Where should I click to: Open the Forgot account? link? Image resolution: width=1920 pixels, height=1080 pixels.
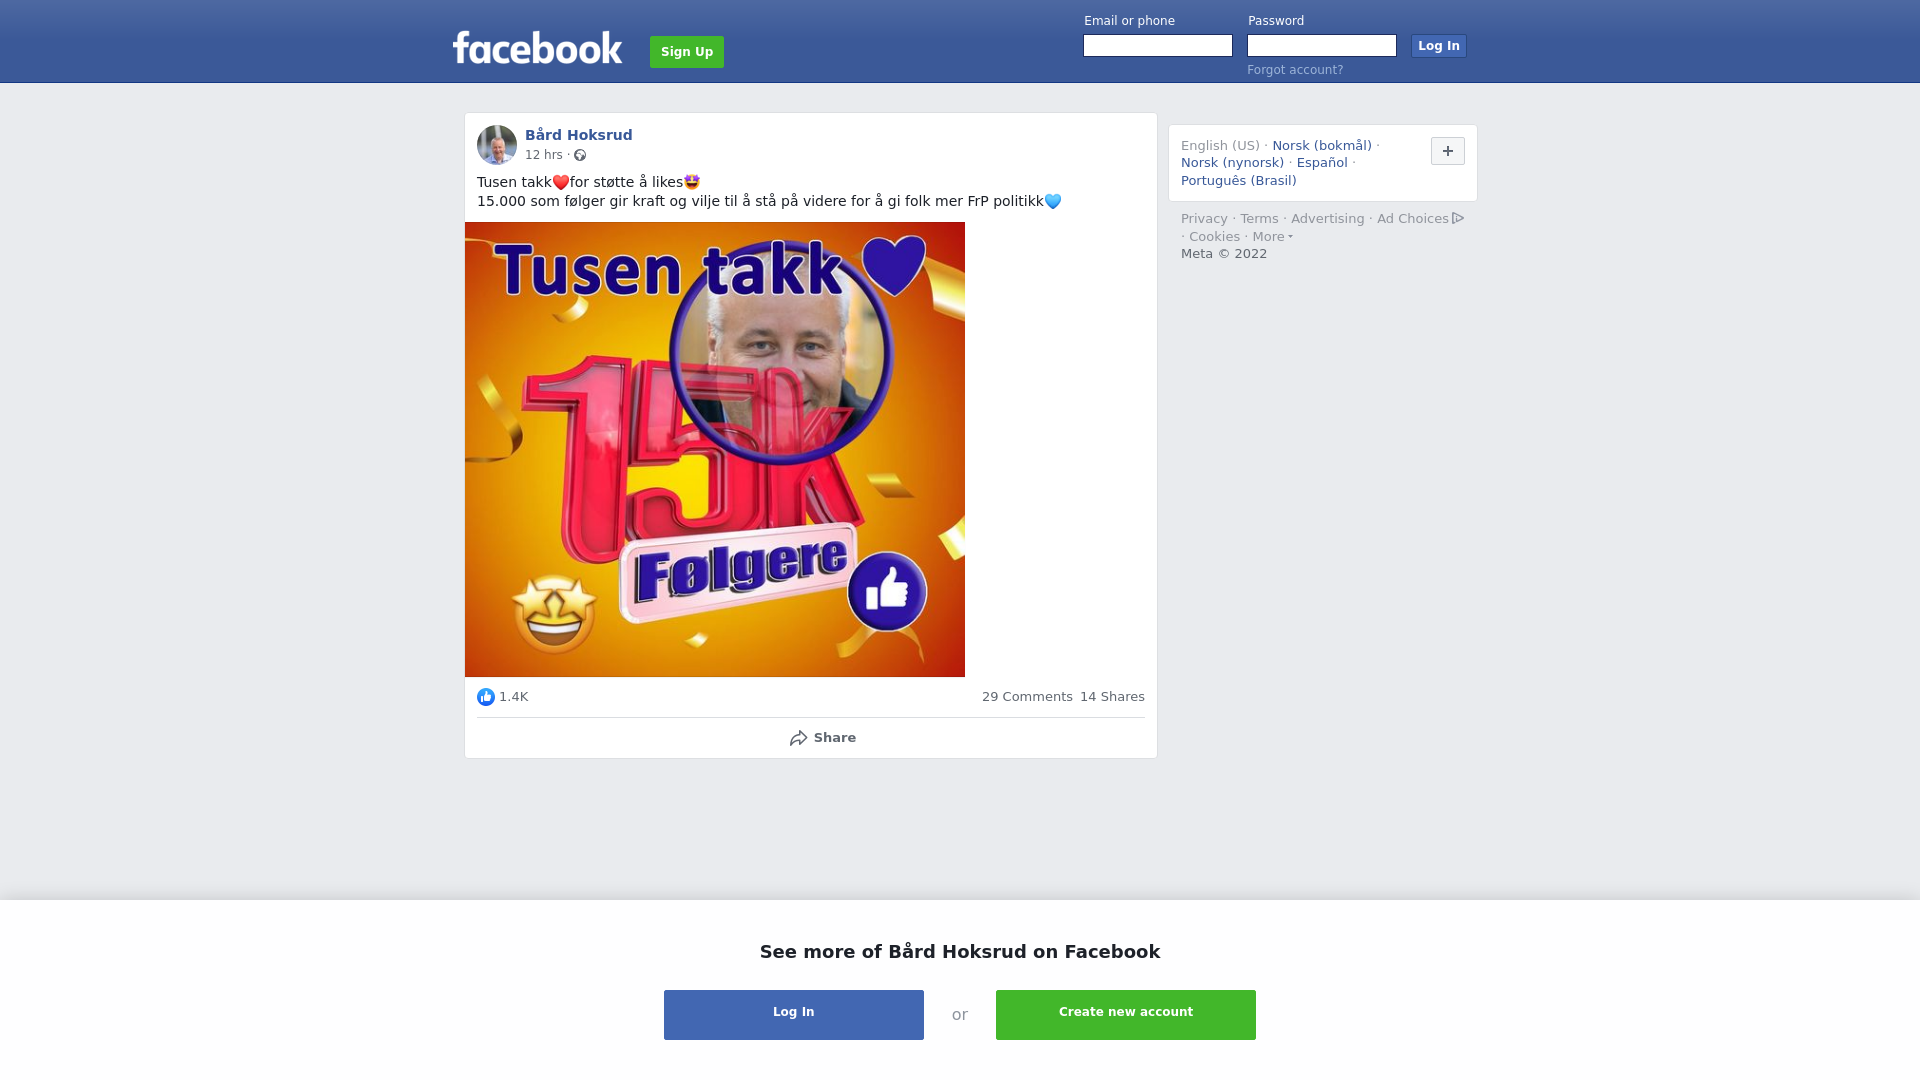(1295, 70)
